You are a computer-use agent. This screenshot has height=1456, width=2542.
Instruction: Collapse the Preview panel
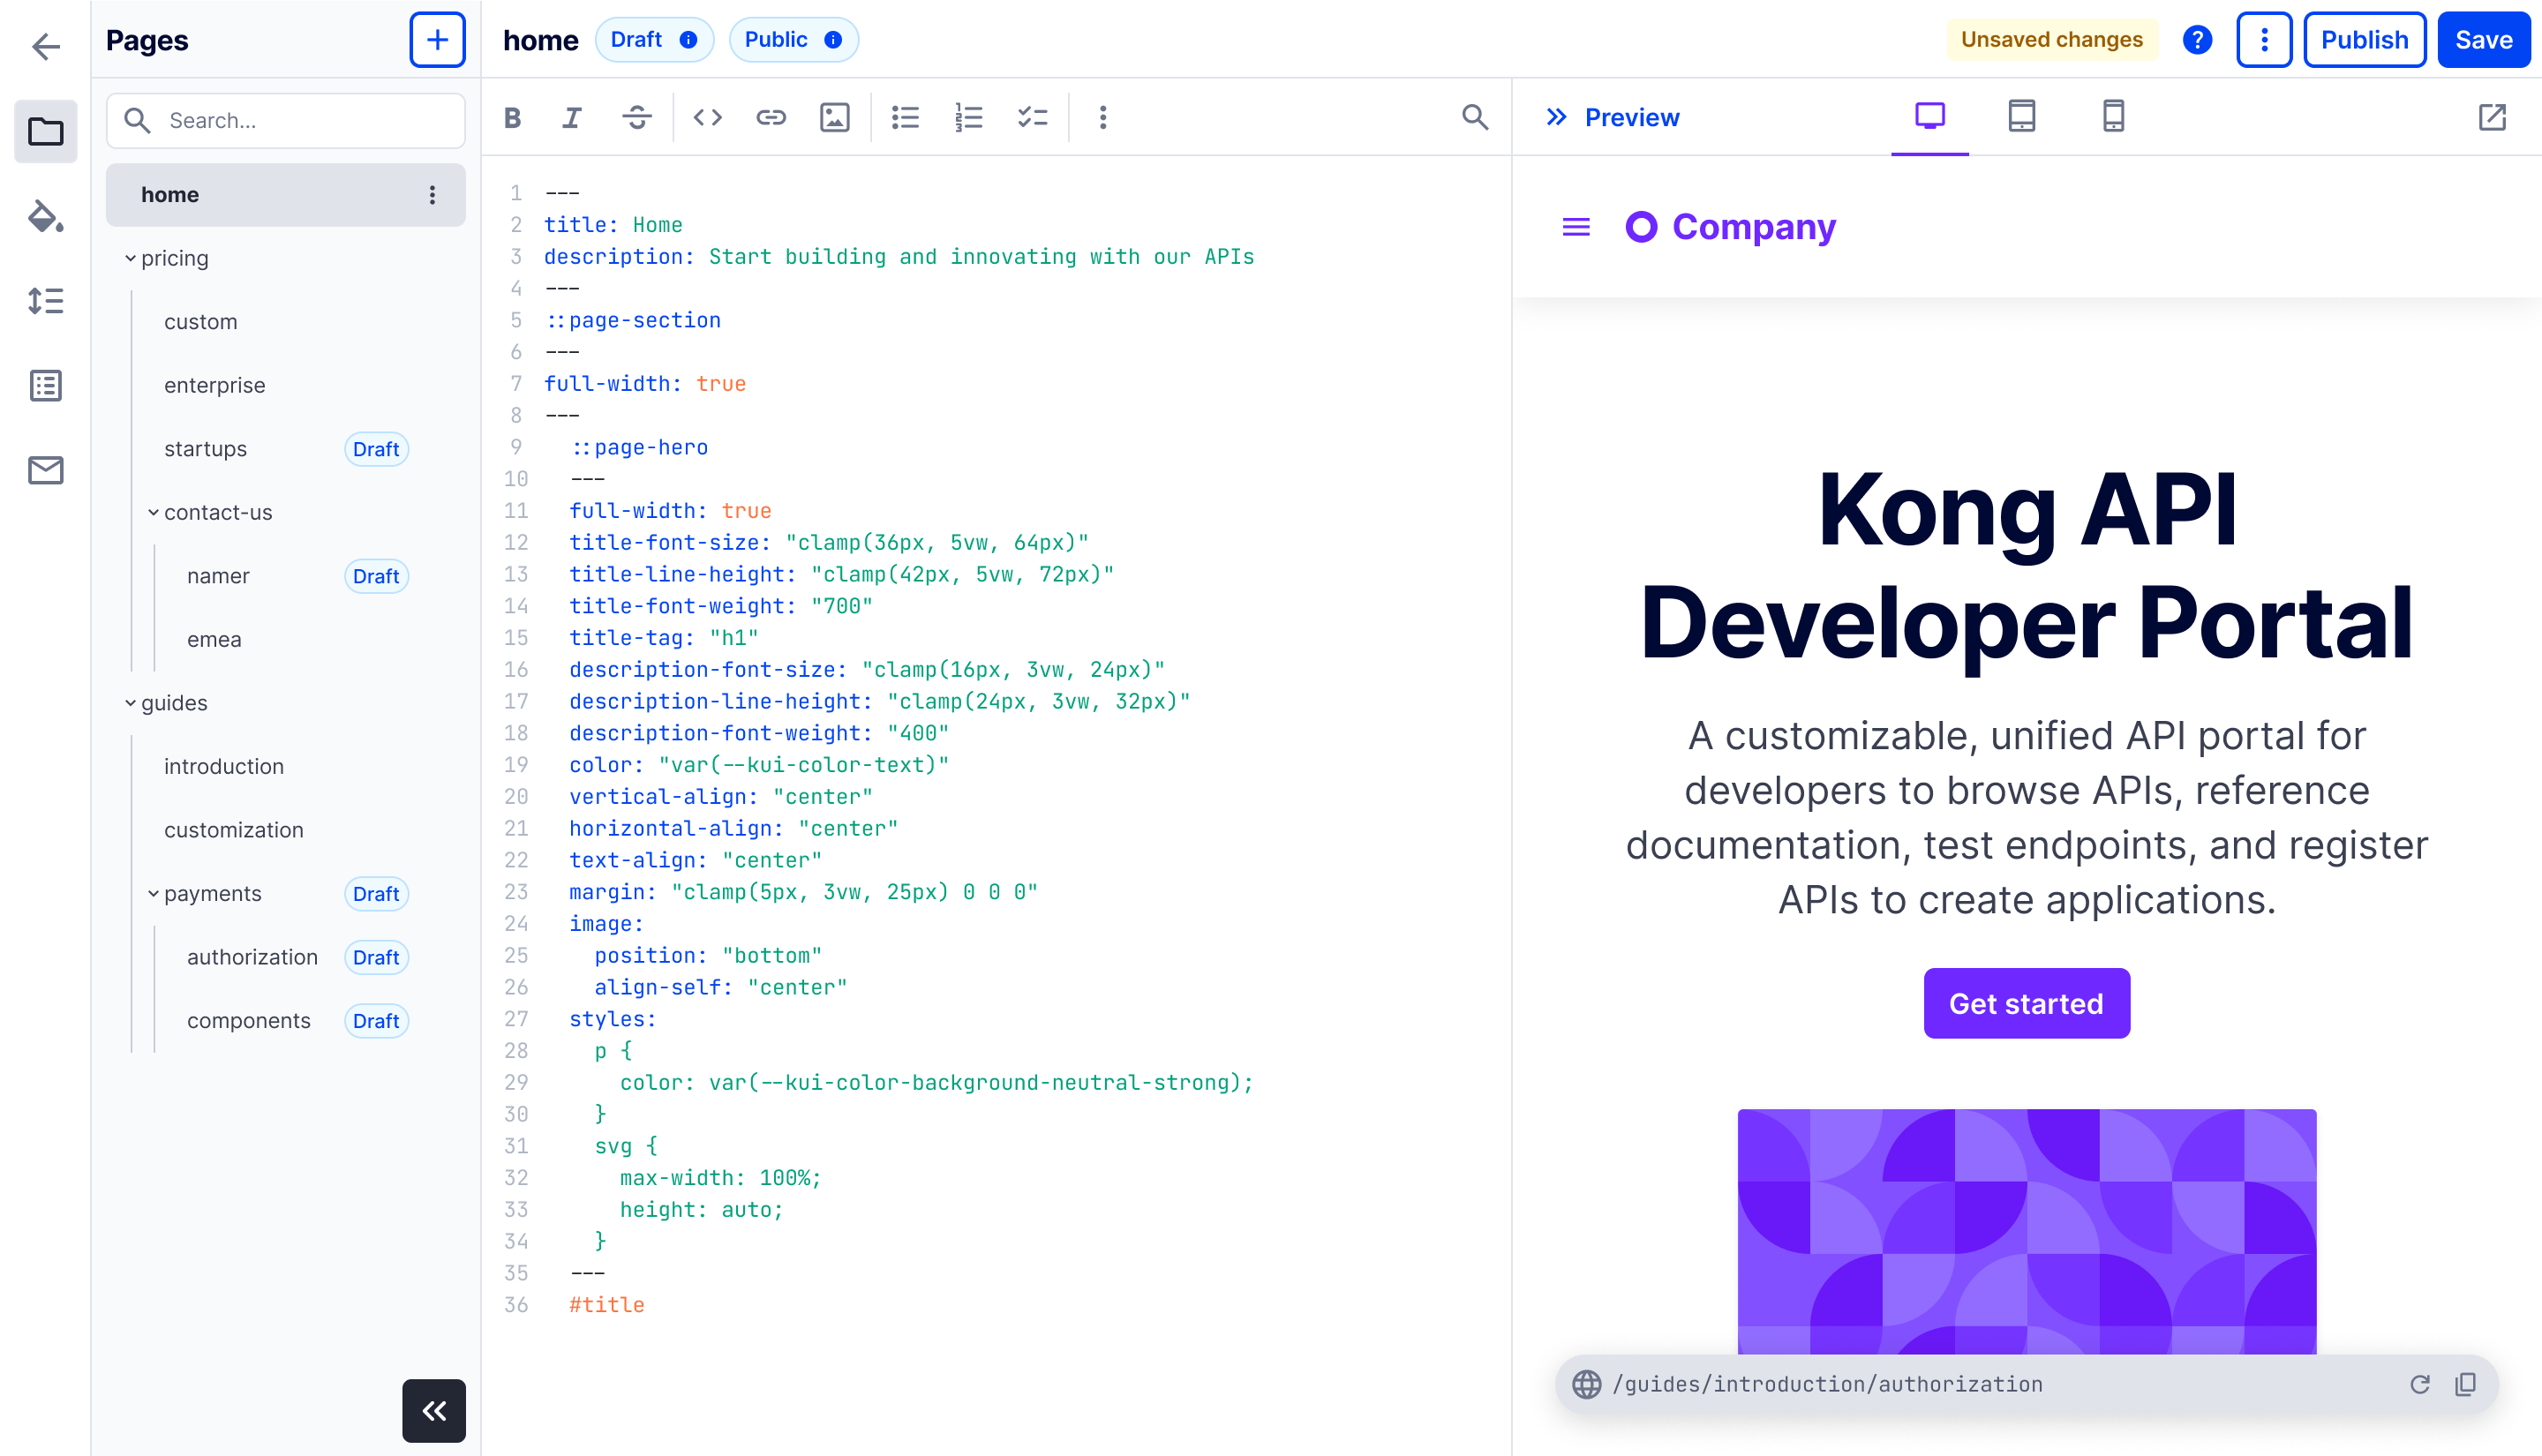pos(1556,117)
